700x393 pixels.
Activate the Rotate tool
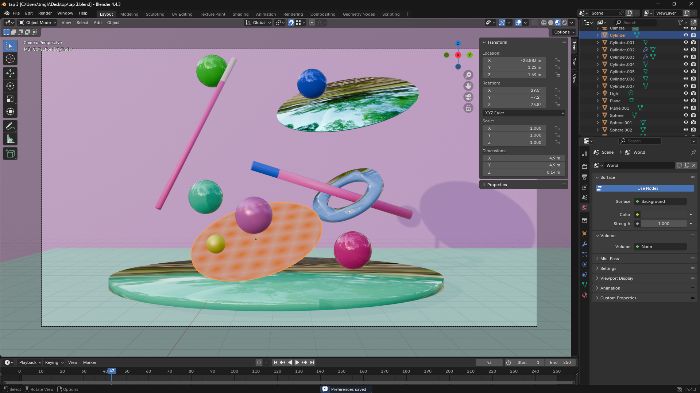tap(10, 86)
